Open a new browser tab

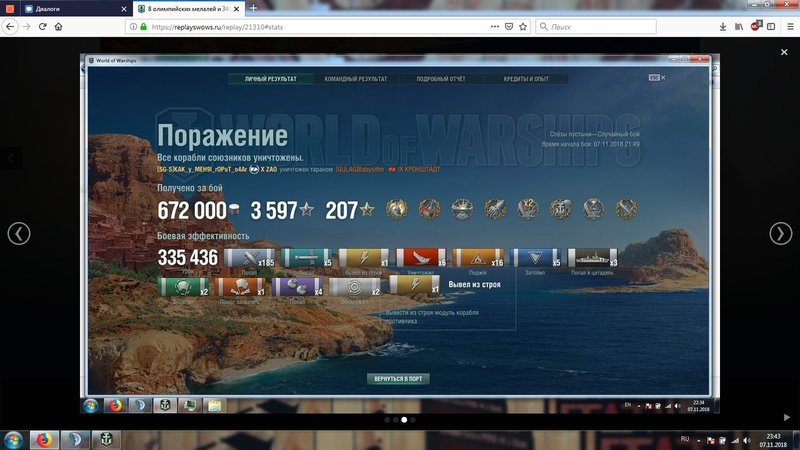pos(253,8)
